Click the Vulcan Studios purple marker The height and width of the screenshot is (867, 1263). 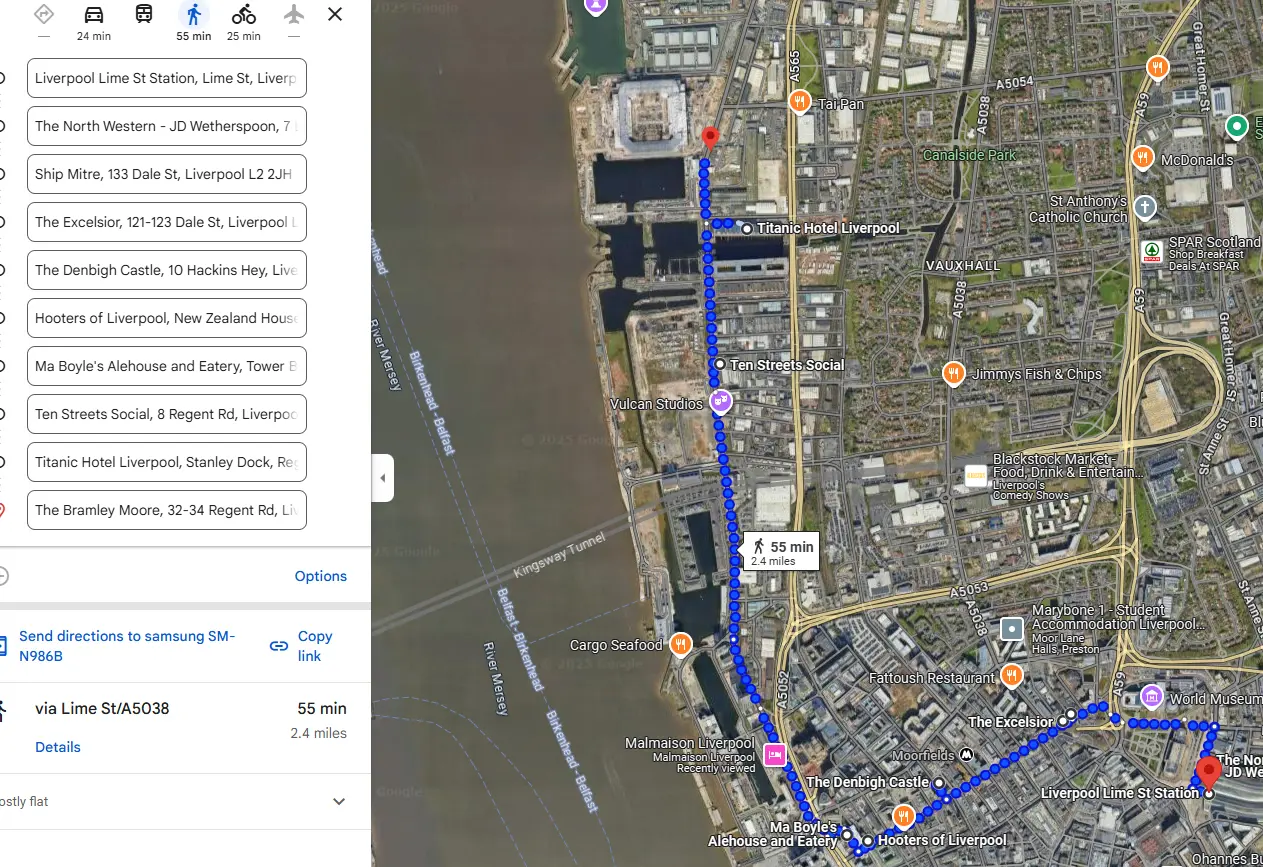tap(720, 402)
